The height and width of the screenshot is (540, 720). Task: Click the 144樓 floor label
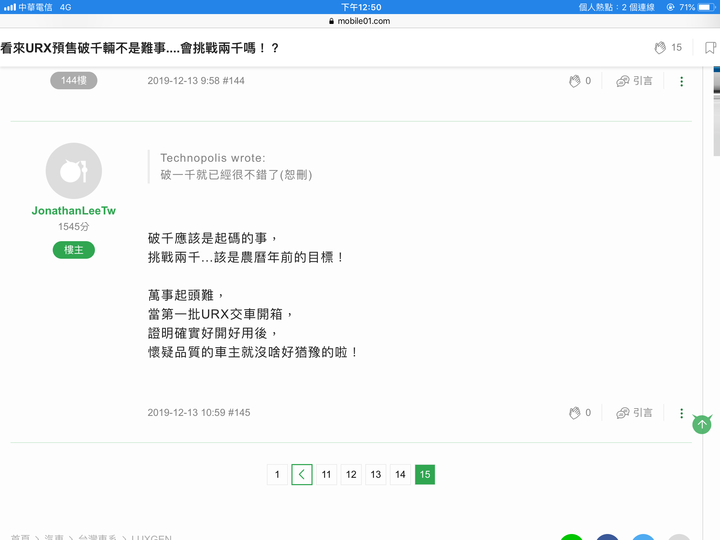73,80
